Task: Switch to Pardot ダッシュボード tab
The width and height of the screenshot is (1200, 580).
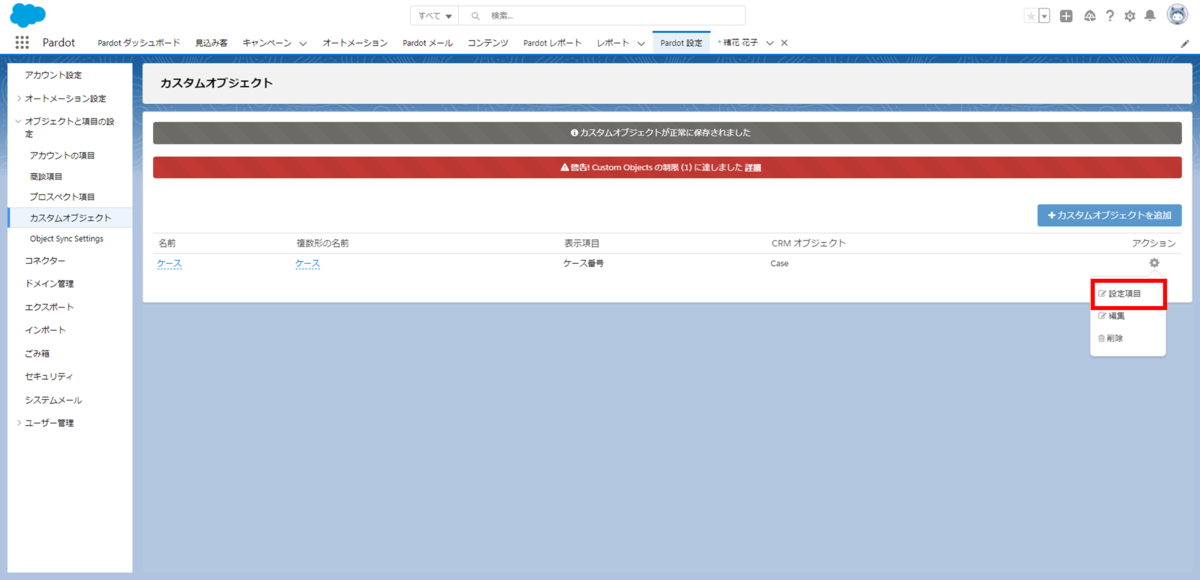Action: (x=139, y=43)
